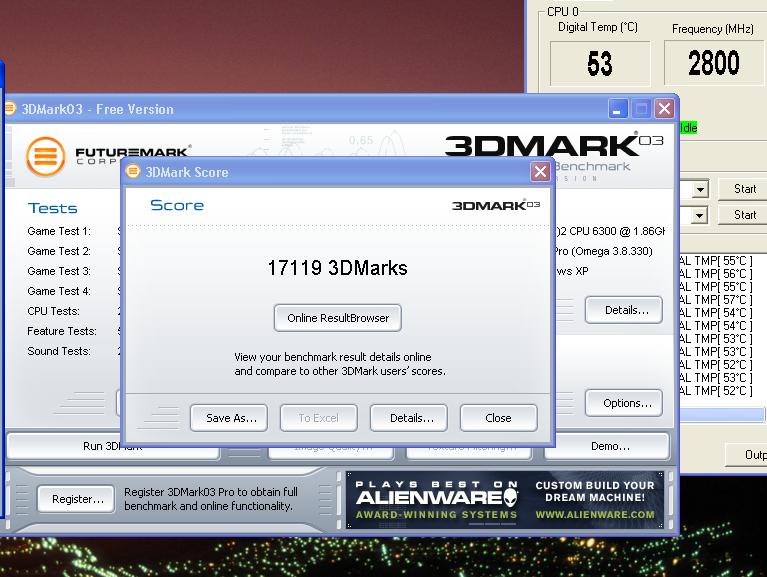Viewport: 767px width, 577px height.
Task: Open system Details in 3DMark03 main window
Action: [x=624, y=310]
